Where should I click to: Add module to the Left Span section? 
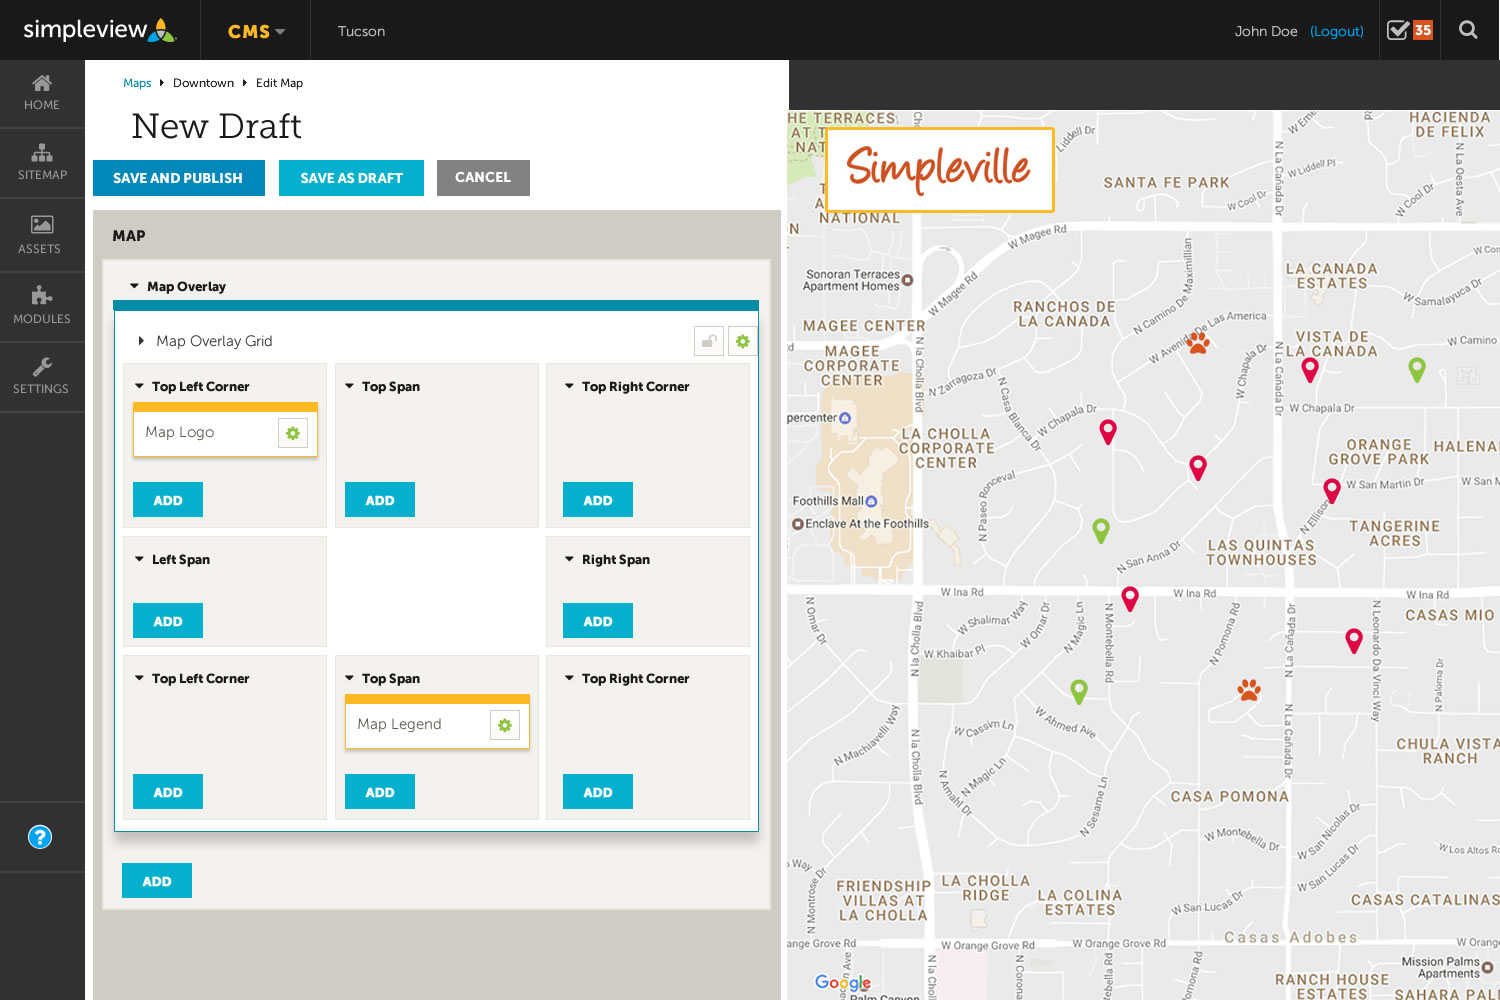click(168, 621)
